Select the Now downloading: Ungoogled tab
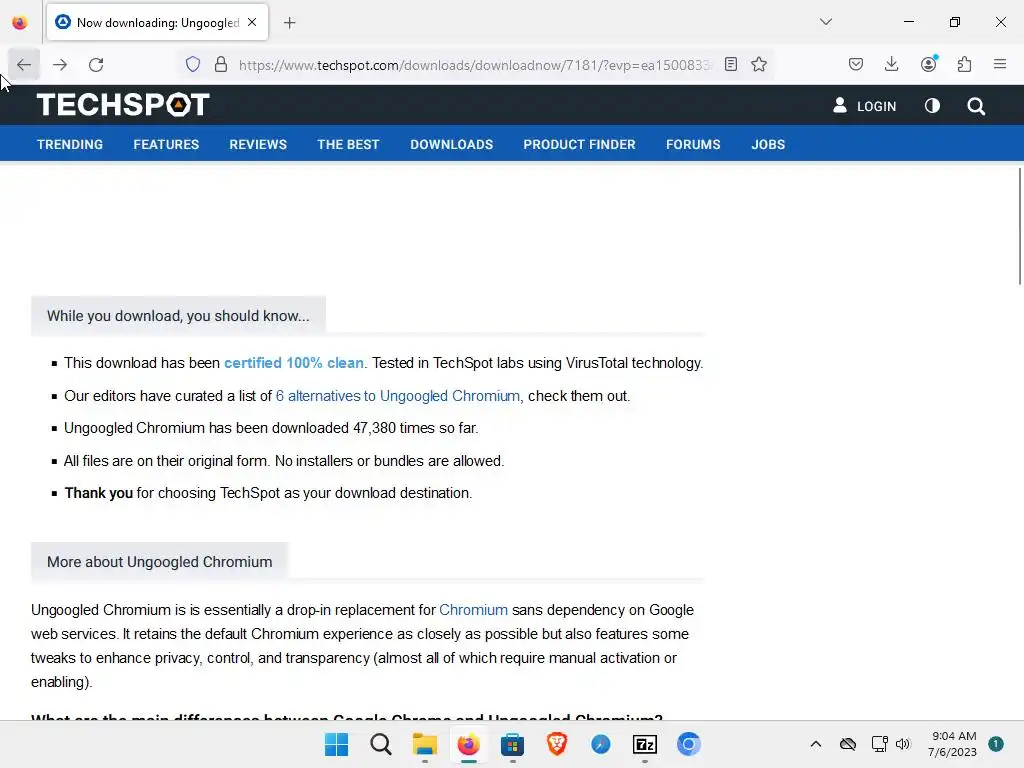 (x=157, y=23)
